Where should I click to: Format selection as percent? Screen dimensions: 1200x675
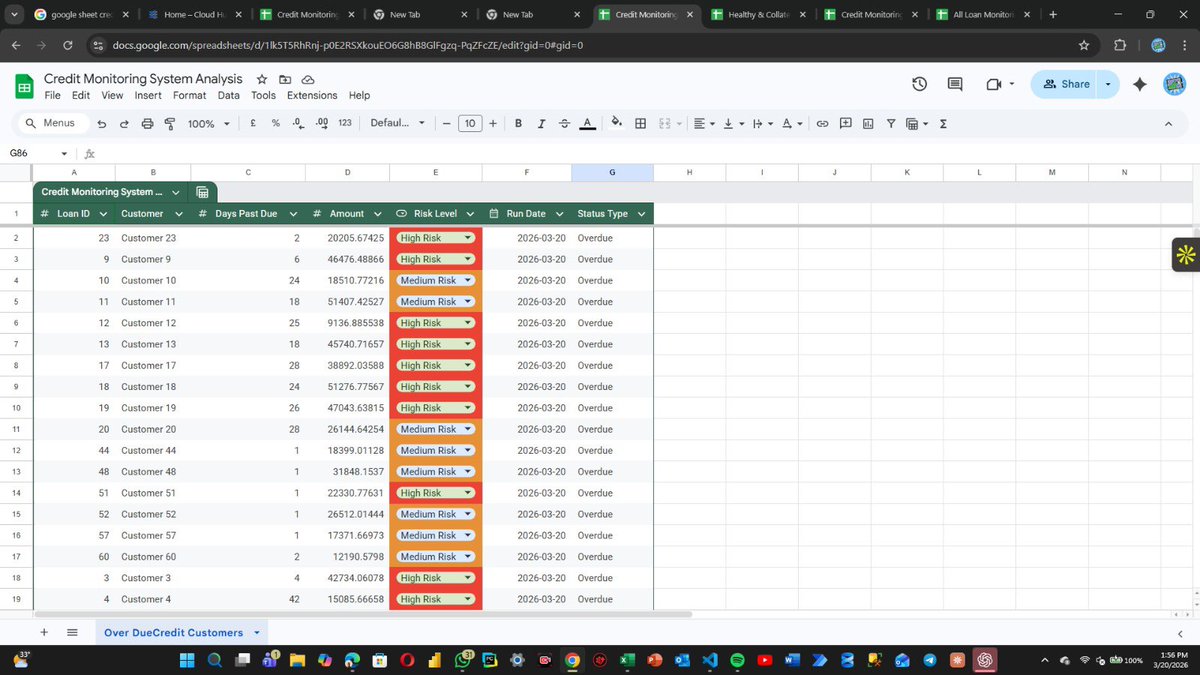coord(275,123)
